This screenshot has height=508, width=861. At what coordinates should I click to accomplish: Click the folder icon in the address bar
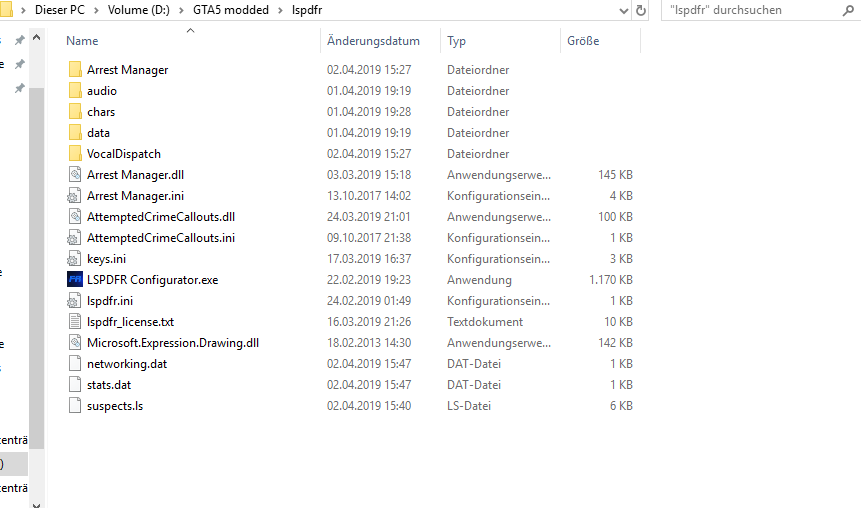6,10
